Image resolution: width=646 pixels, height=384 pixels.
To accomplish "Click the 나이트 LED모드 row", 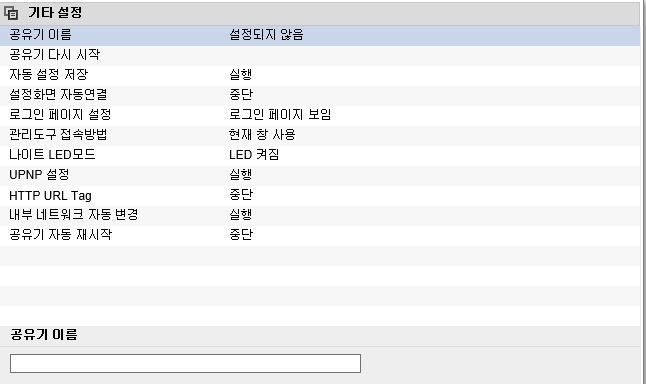I will point(320,155).
